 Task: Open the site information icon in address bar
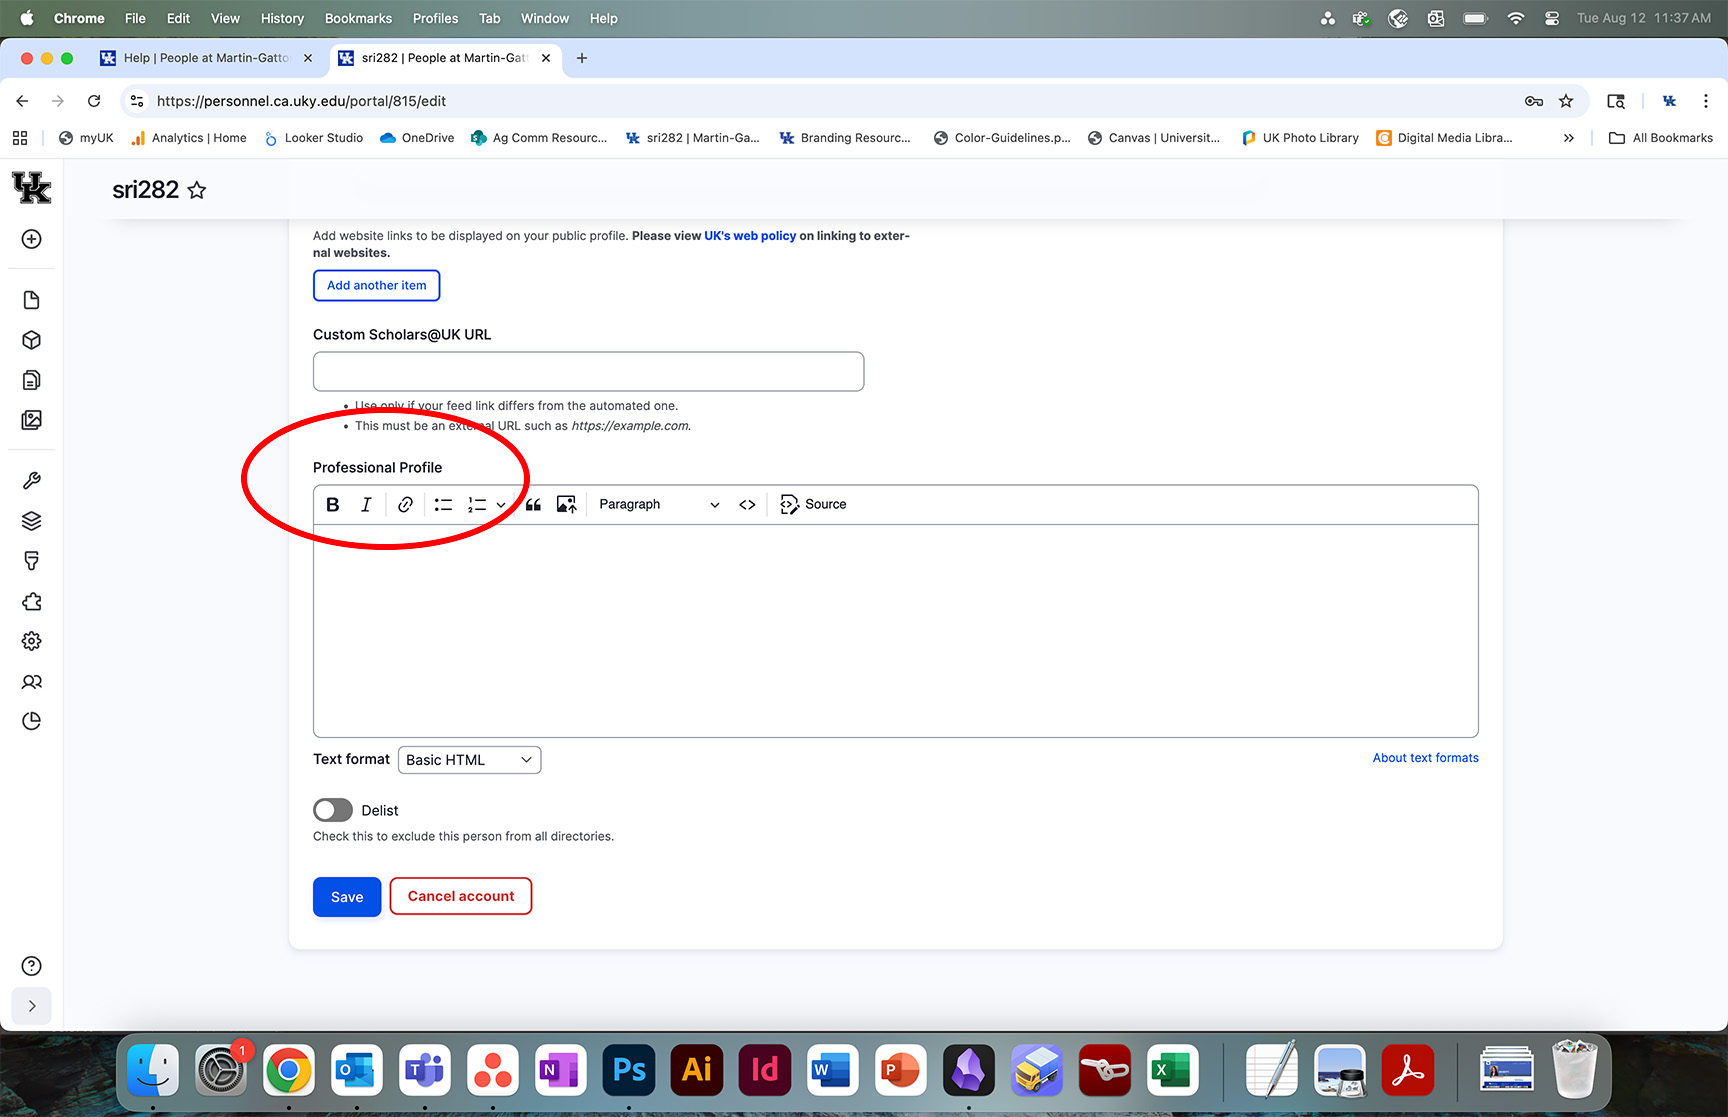tap(137, 101)
